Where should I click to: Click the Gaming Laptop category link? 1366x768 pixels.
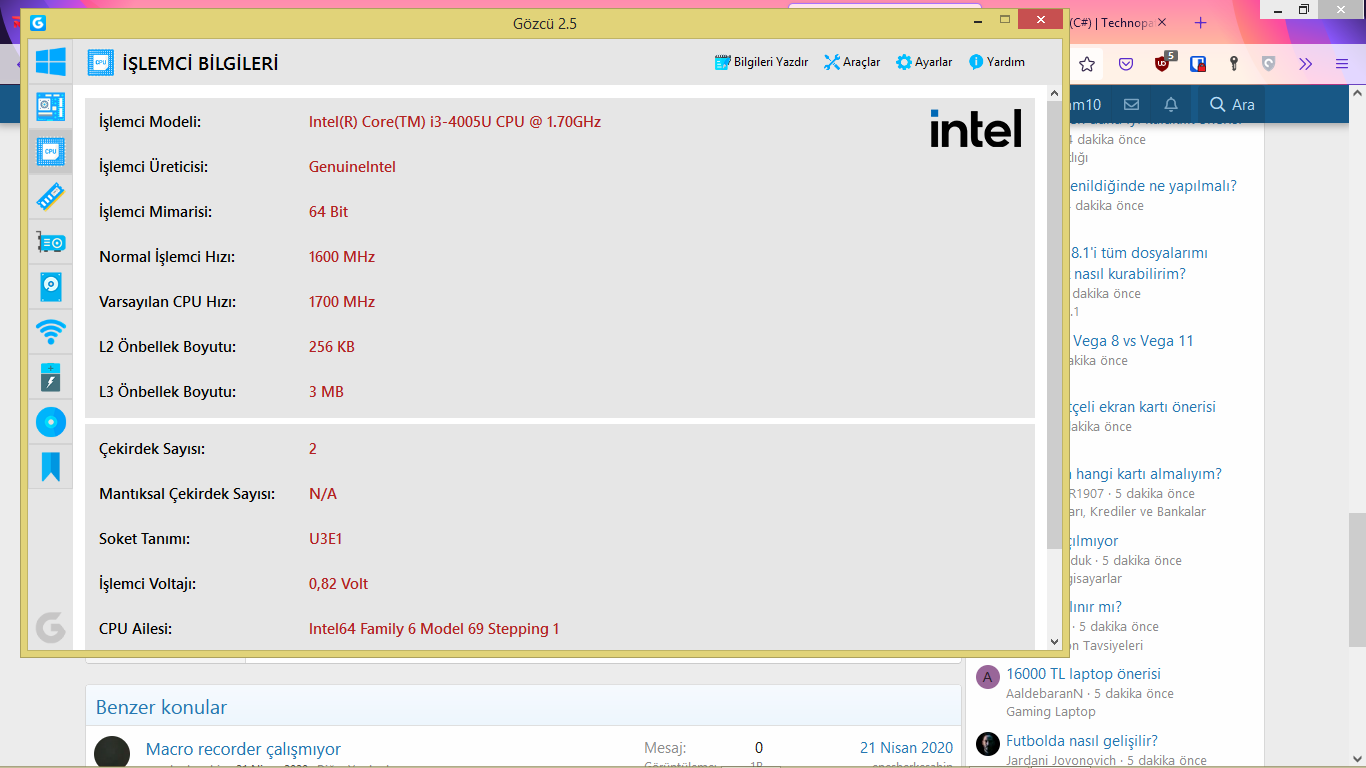1051,712
